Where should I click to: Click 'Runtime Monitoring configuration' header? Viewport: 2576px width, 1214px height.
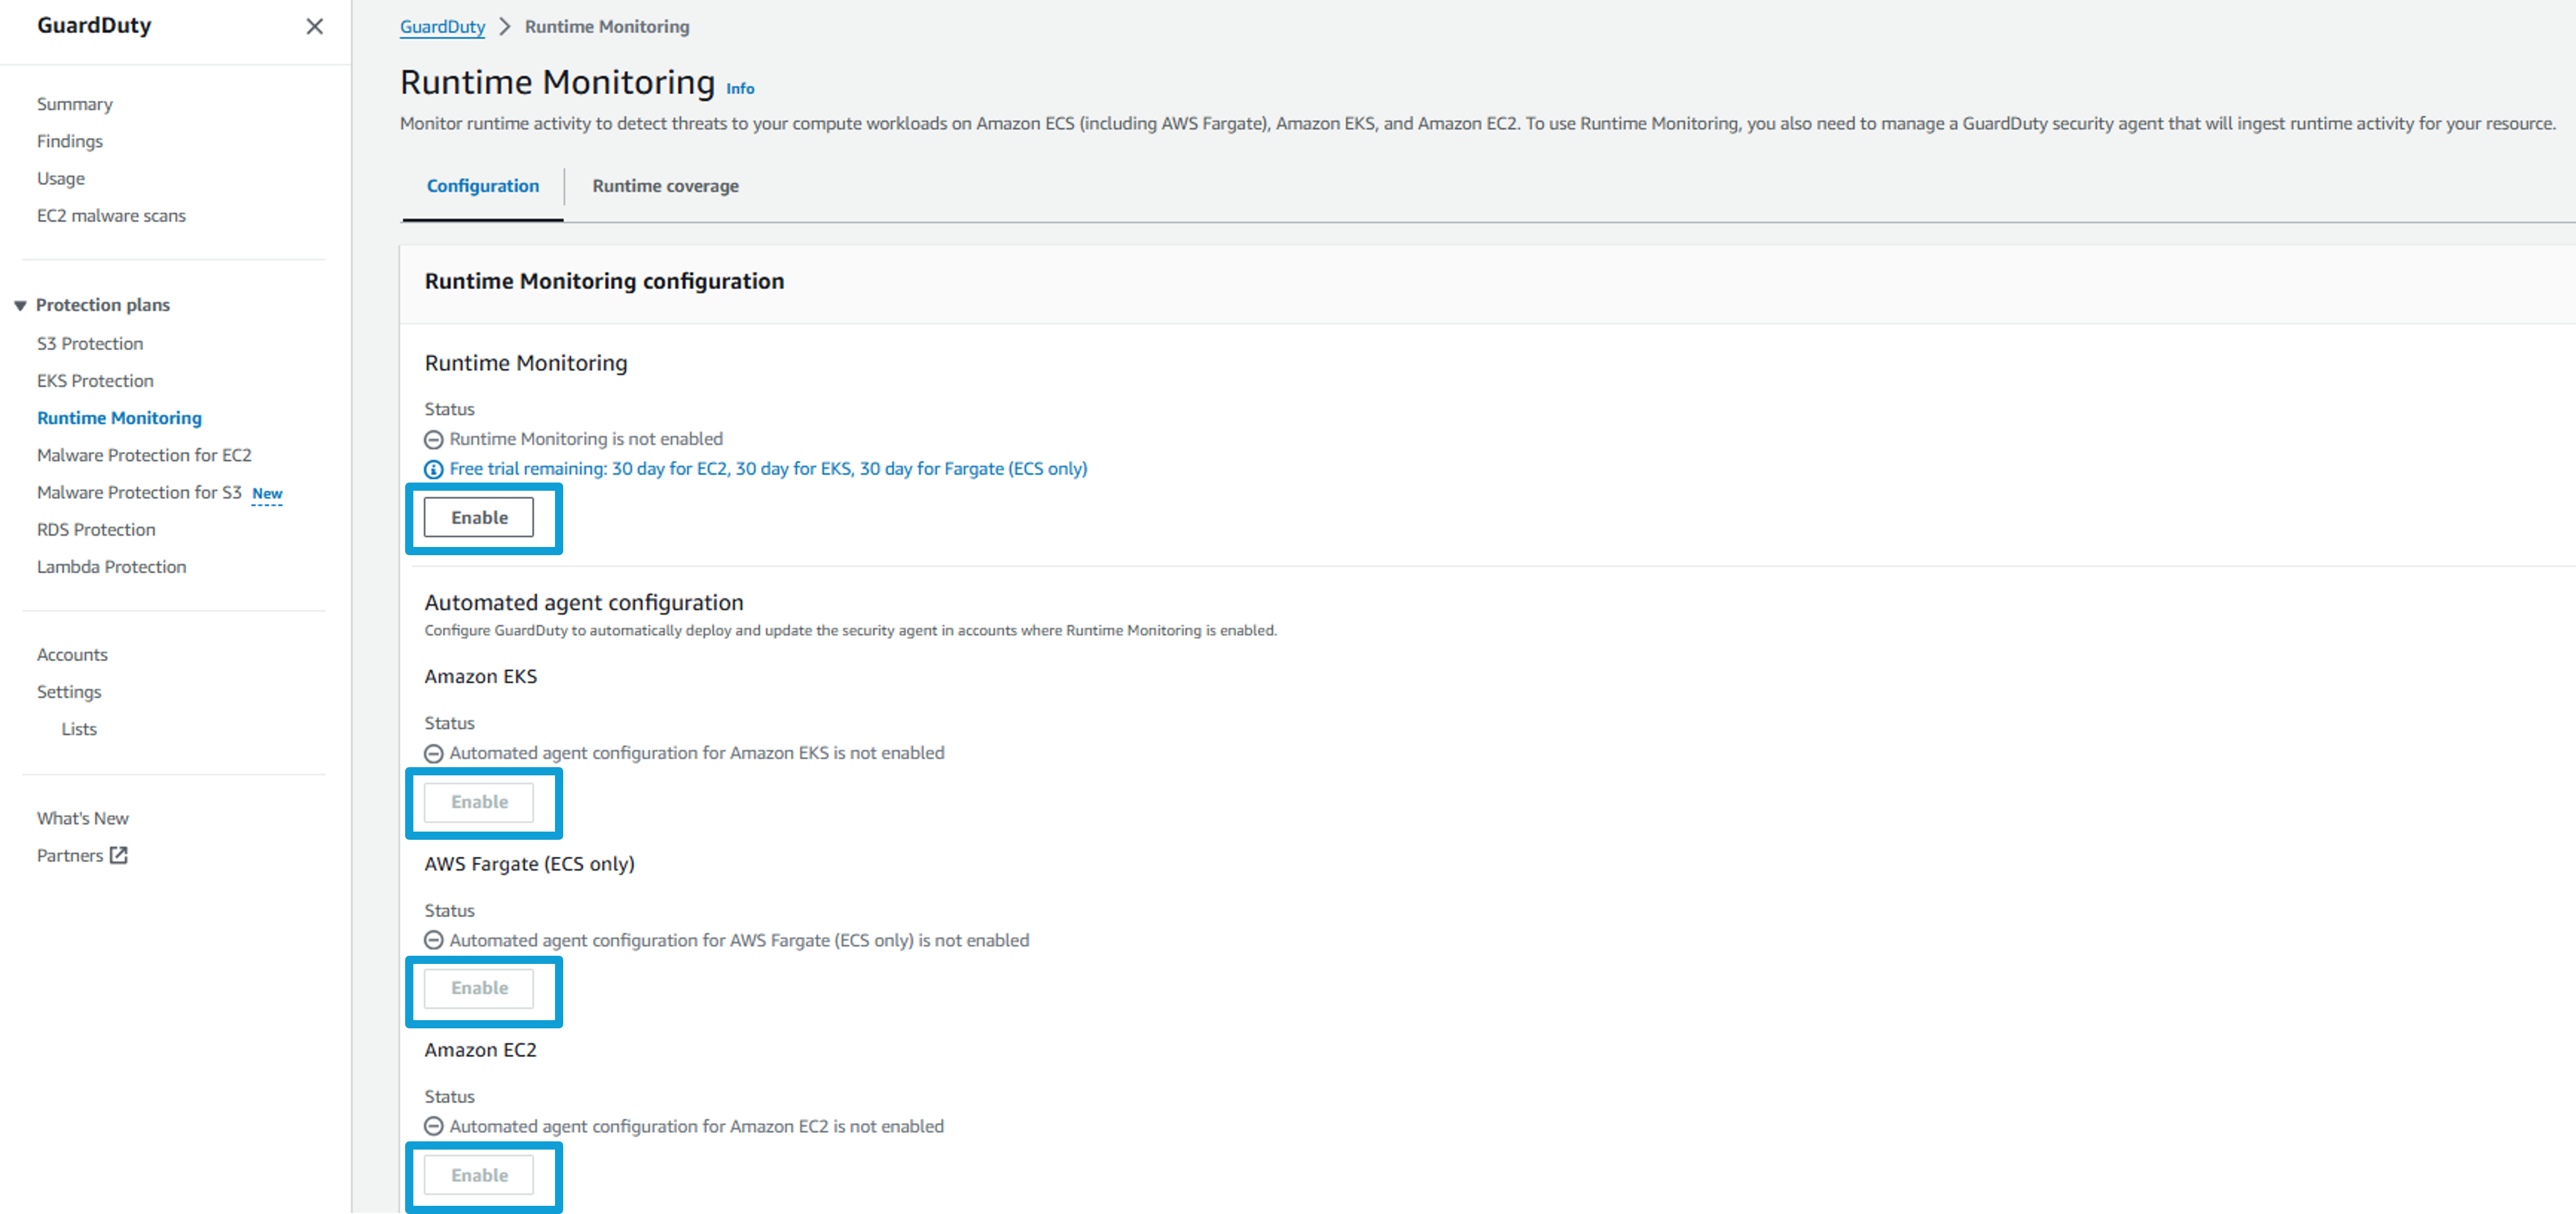(x=604, y=281)
